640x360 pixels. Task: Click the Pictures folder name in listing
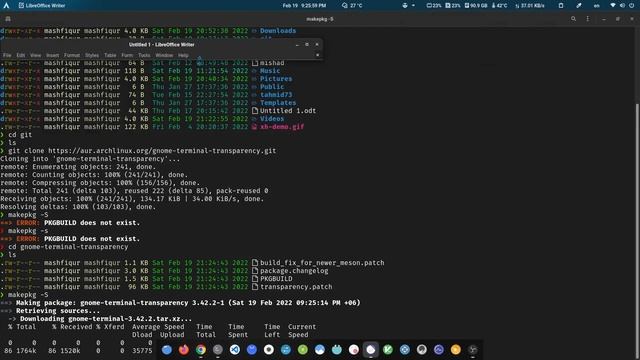click(x=276, y=79)
